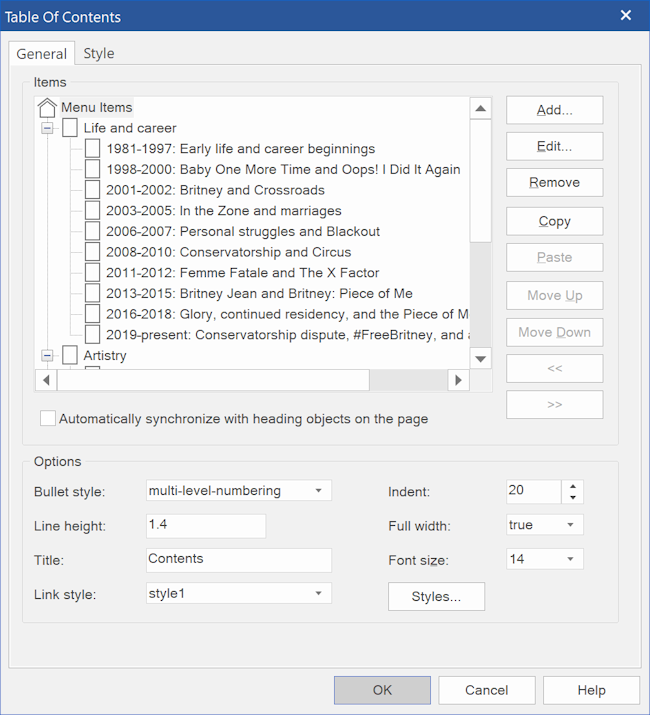Open the Font size dropdown

pyautogui.click(x=545, y=559)
